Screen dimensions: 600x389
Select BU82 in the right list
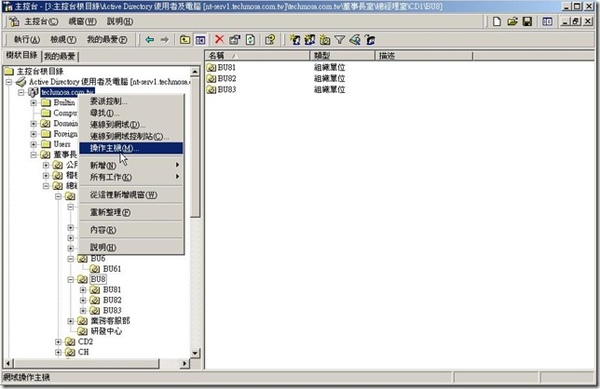227,79
